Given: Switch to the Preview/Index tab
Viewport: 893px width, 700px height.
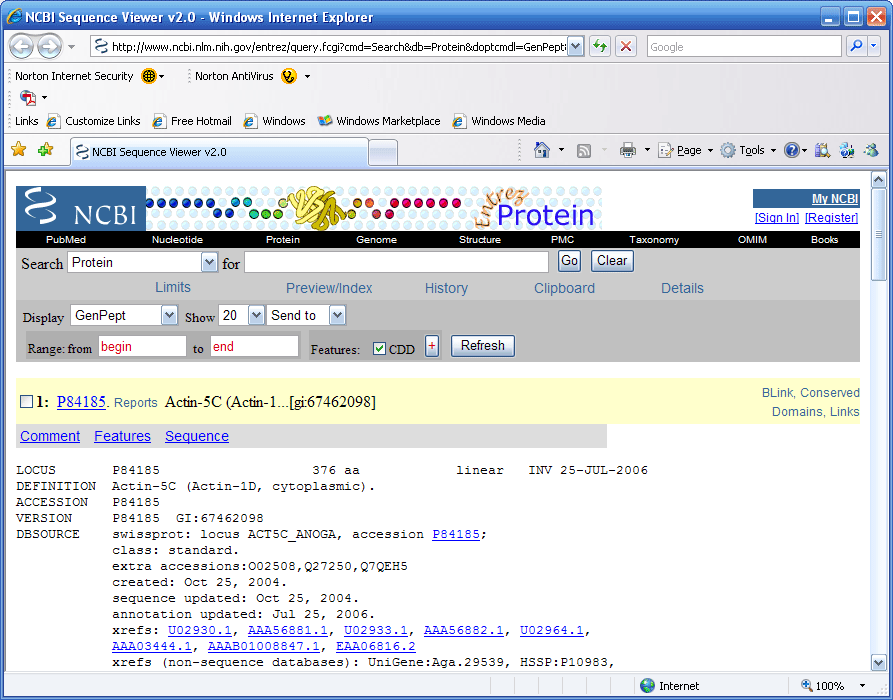Looking at the screenshot, I should pos(329,288).
